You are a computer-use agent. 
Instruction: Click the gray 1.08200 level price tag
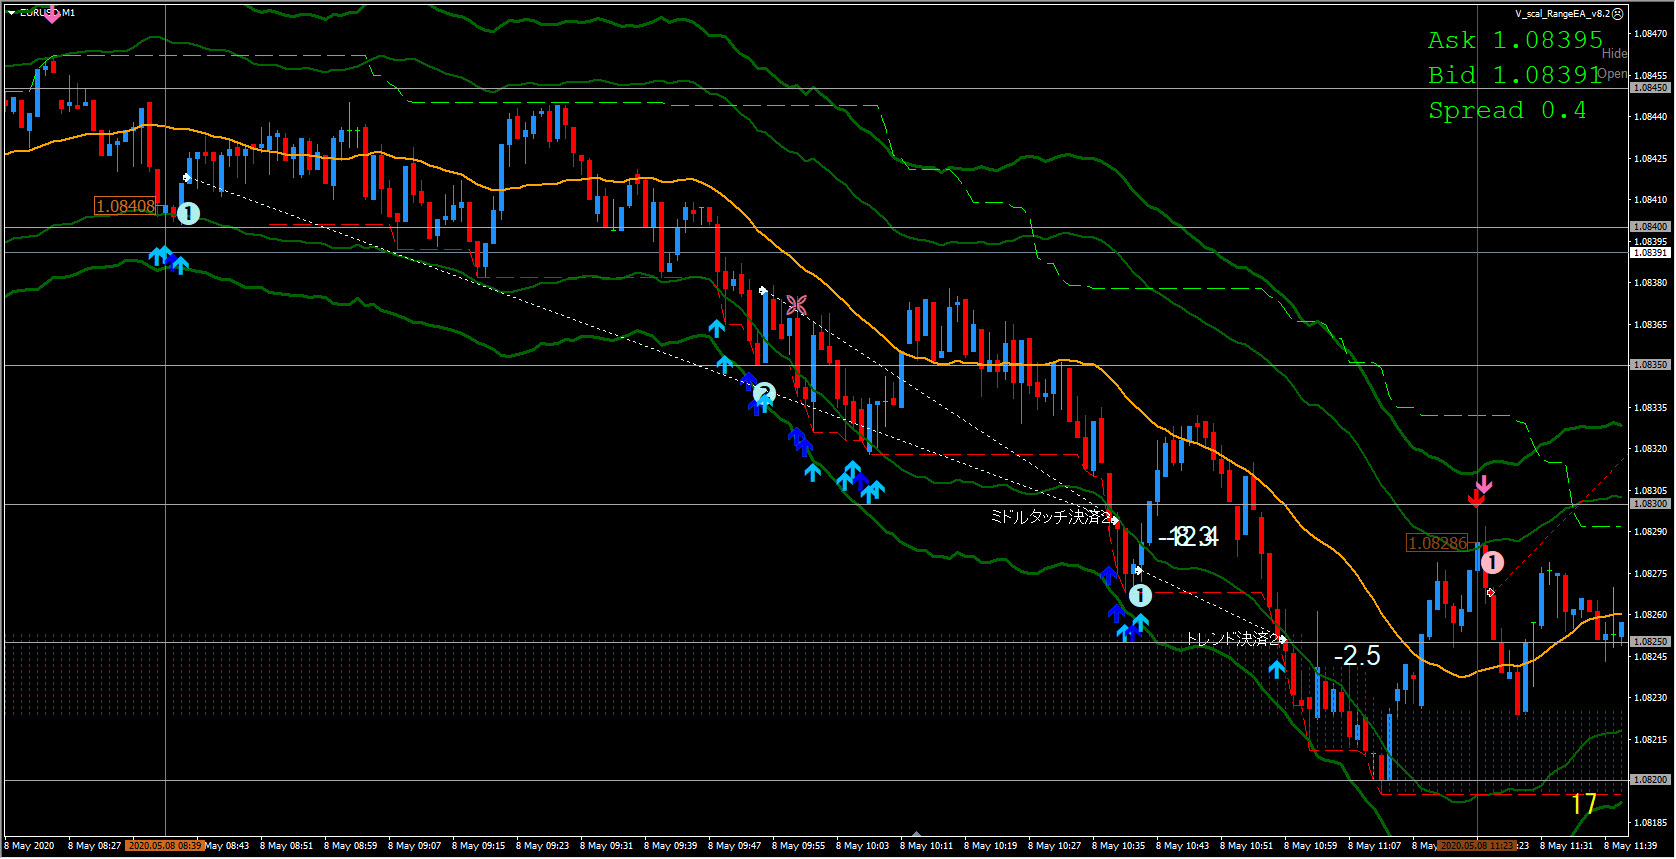[x=1650, y=780]
